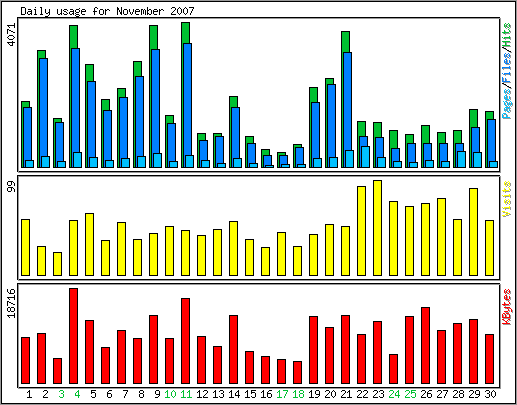Click the 'Daily usage for November 2007' title
517x405 pixels.
(107, 11)
